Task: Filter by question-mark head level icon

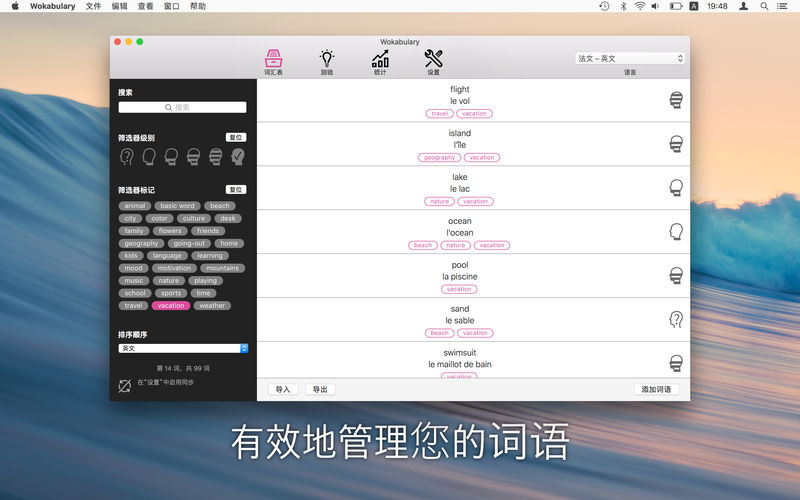Action: (x=127, y=157)
